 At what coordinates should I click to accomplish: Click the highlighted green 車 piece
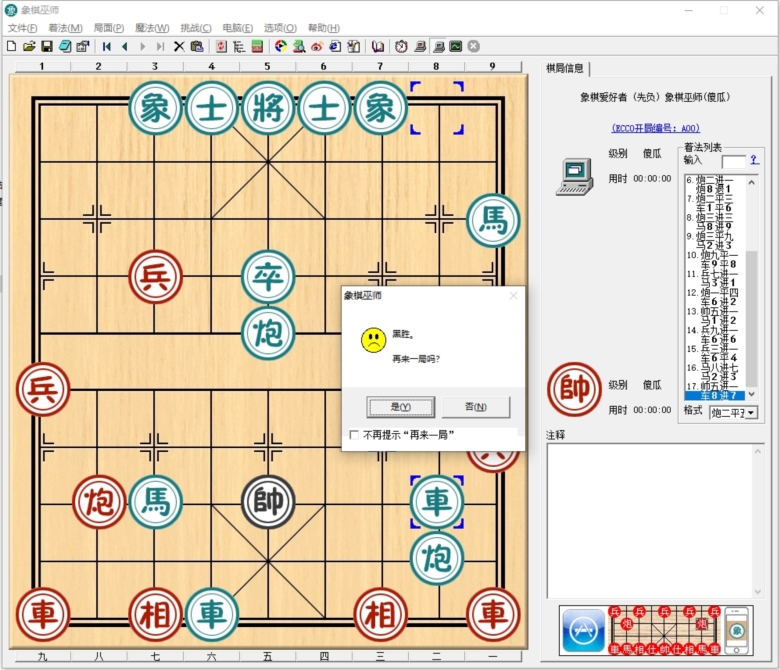point(437,501)
